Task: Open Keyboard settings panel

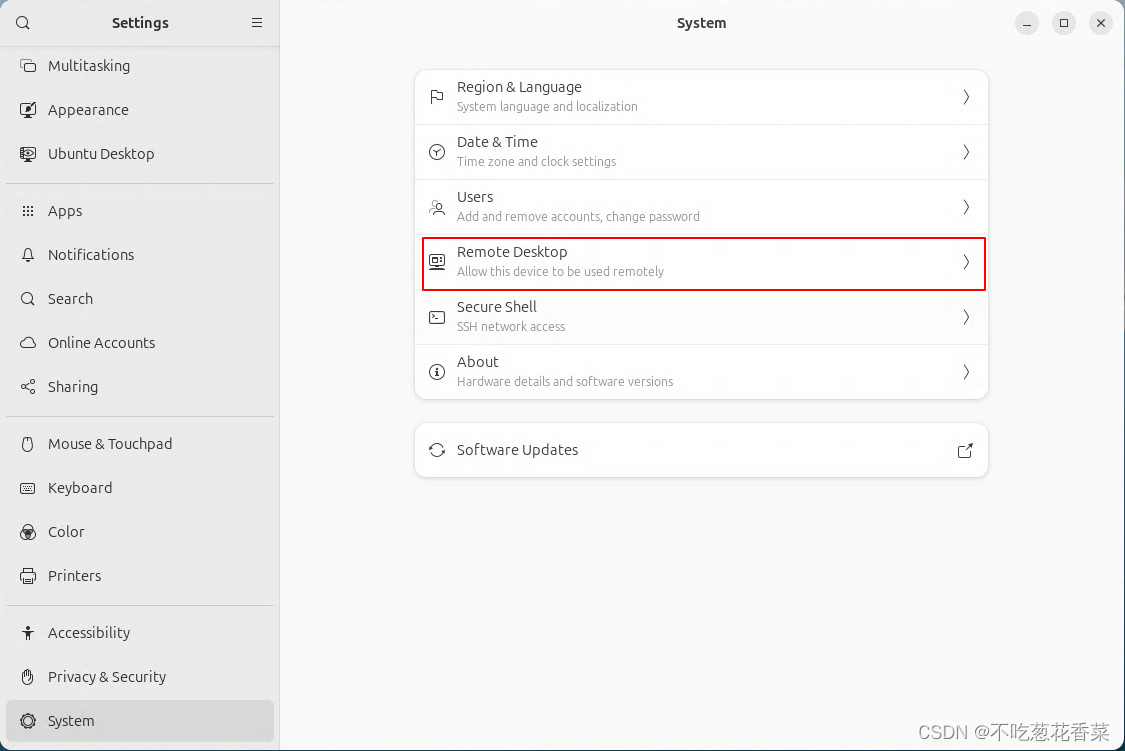Action: (140, 488)
